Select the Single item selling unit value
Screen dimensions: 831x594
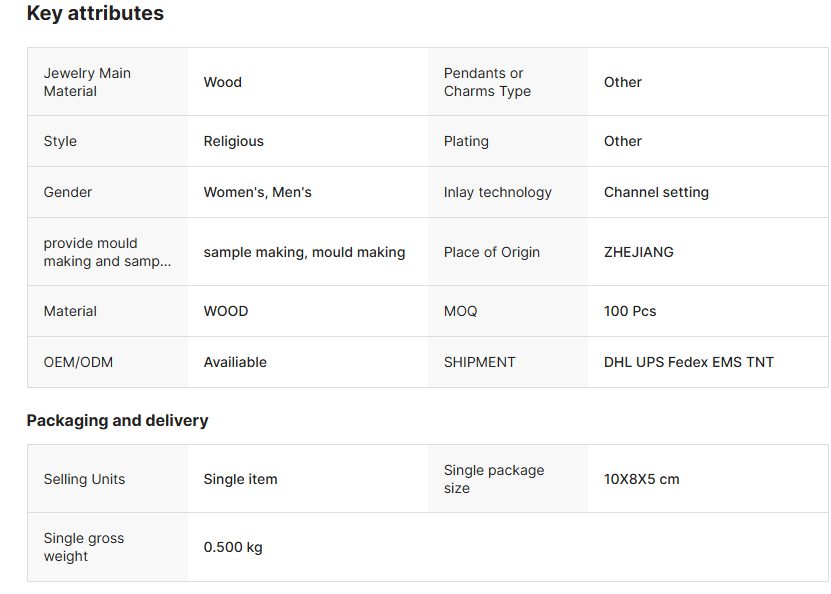click(240, 479)
